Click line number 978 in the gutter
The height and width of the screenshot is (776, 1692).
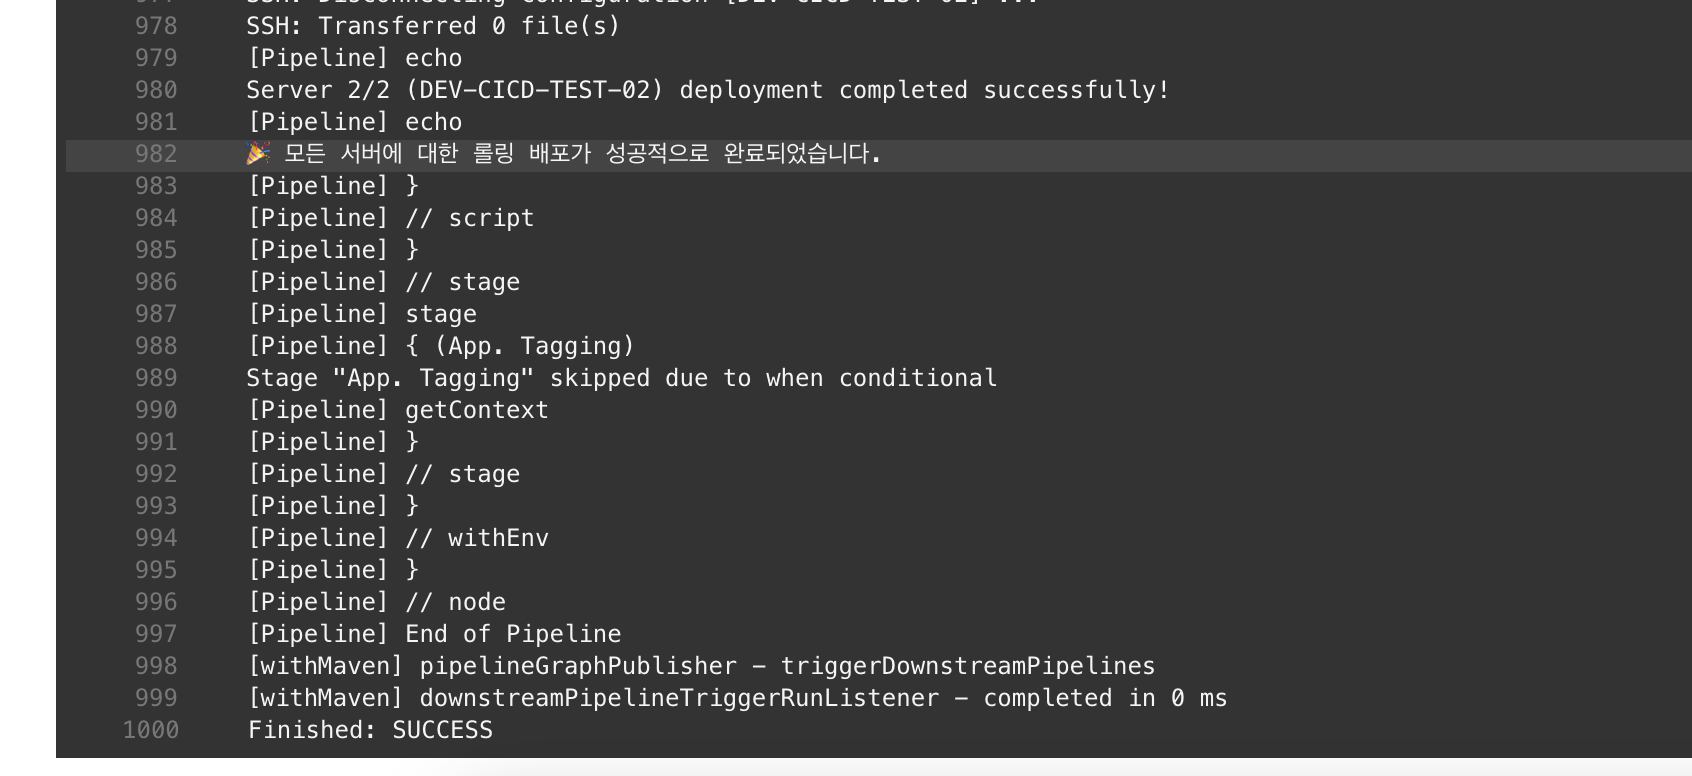click(x=156, y=26)
